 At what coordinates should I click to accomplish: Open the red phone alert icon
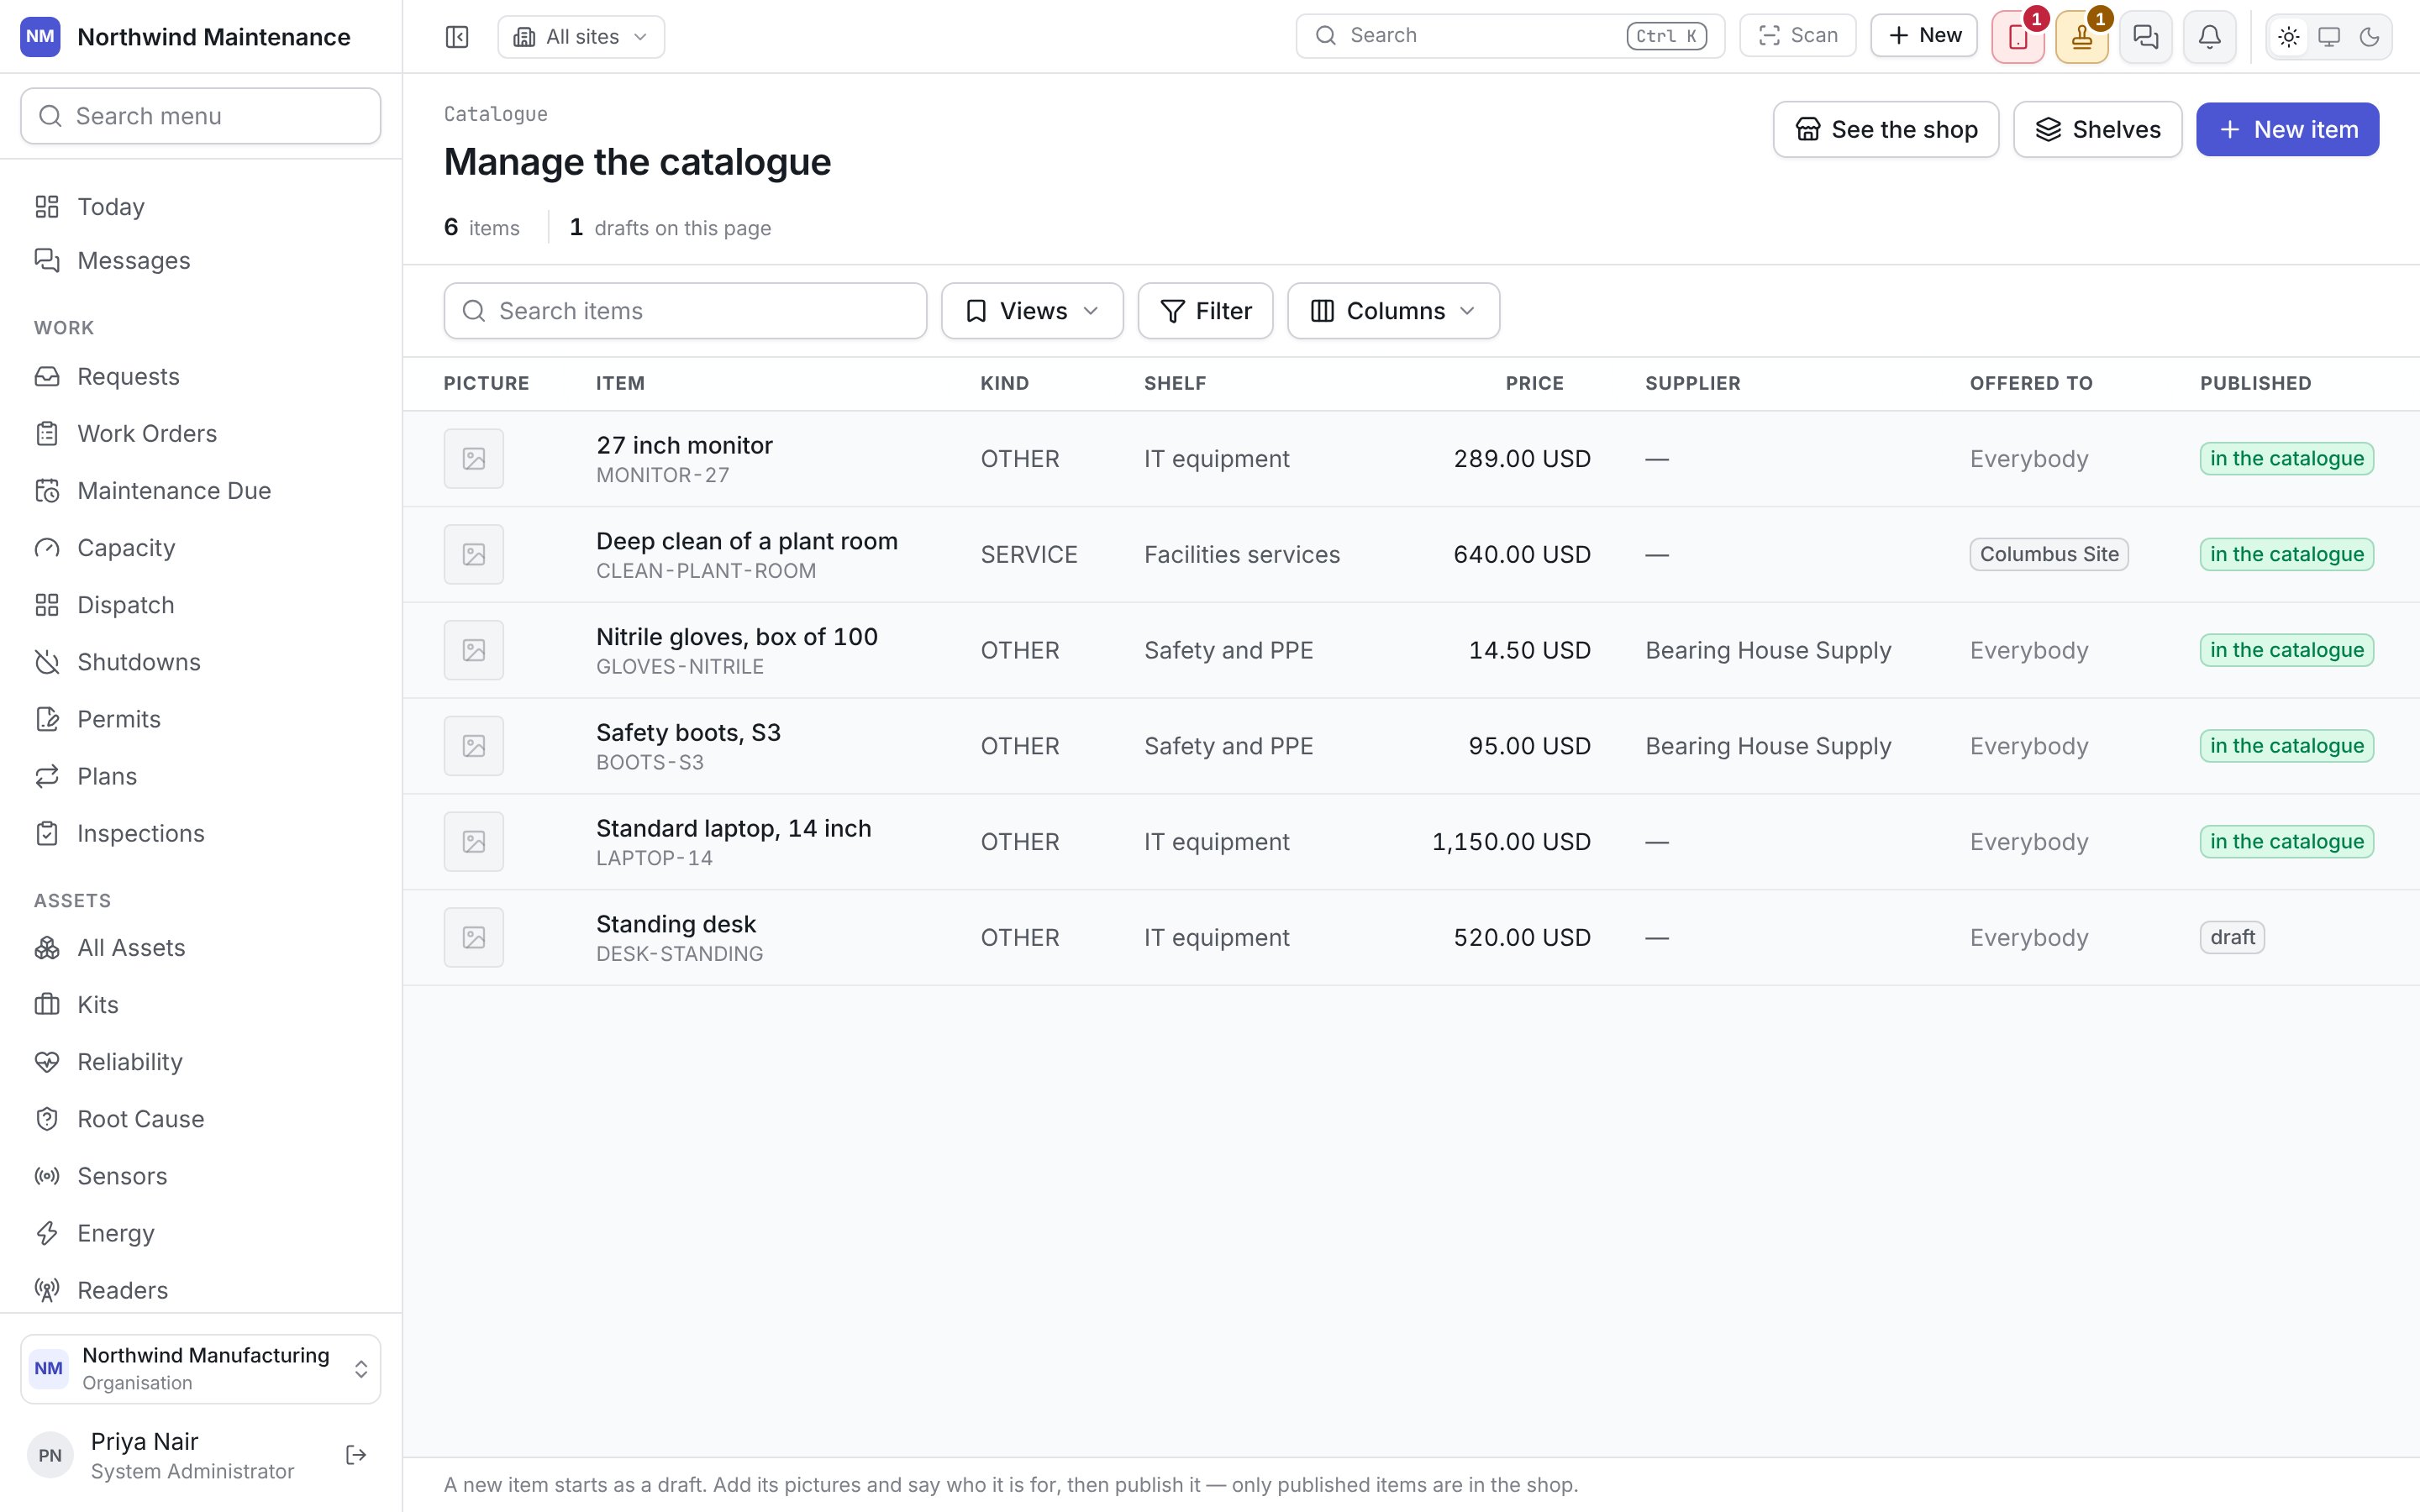click(x=2017, y=37)
